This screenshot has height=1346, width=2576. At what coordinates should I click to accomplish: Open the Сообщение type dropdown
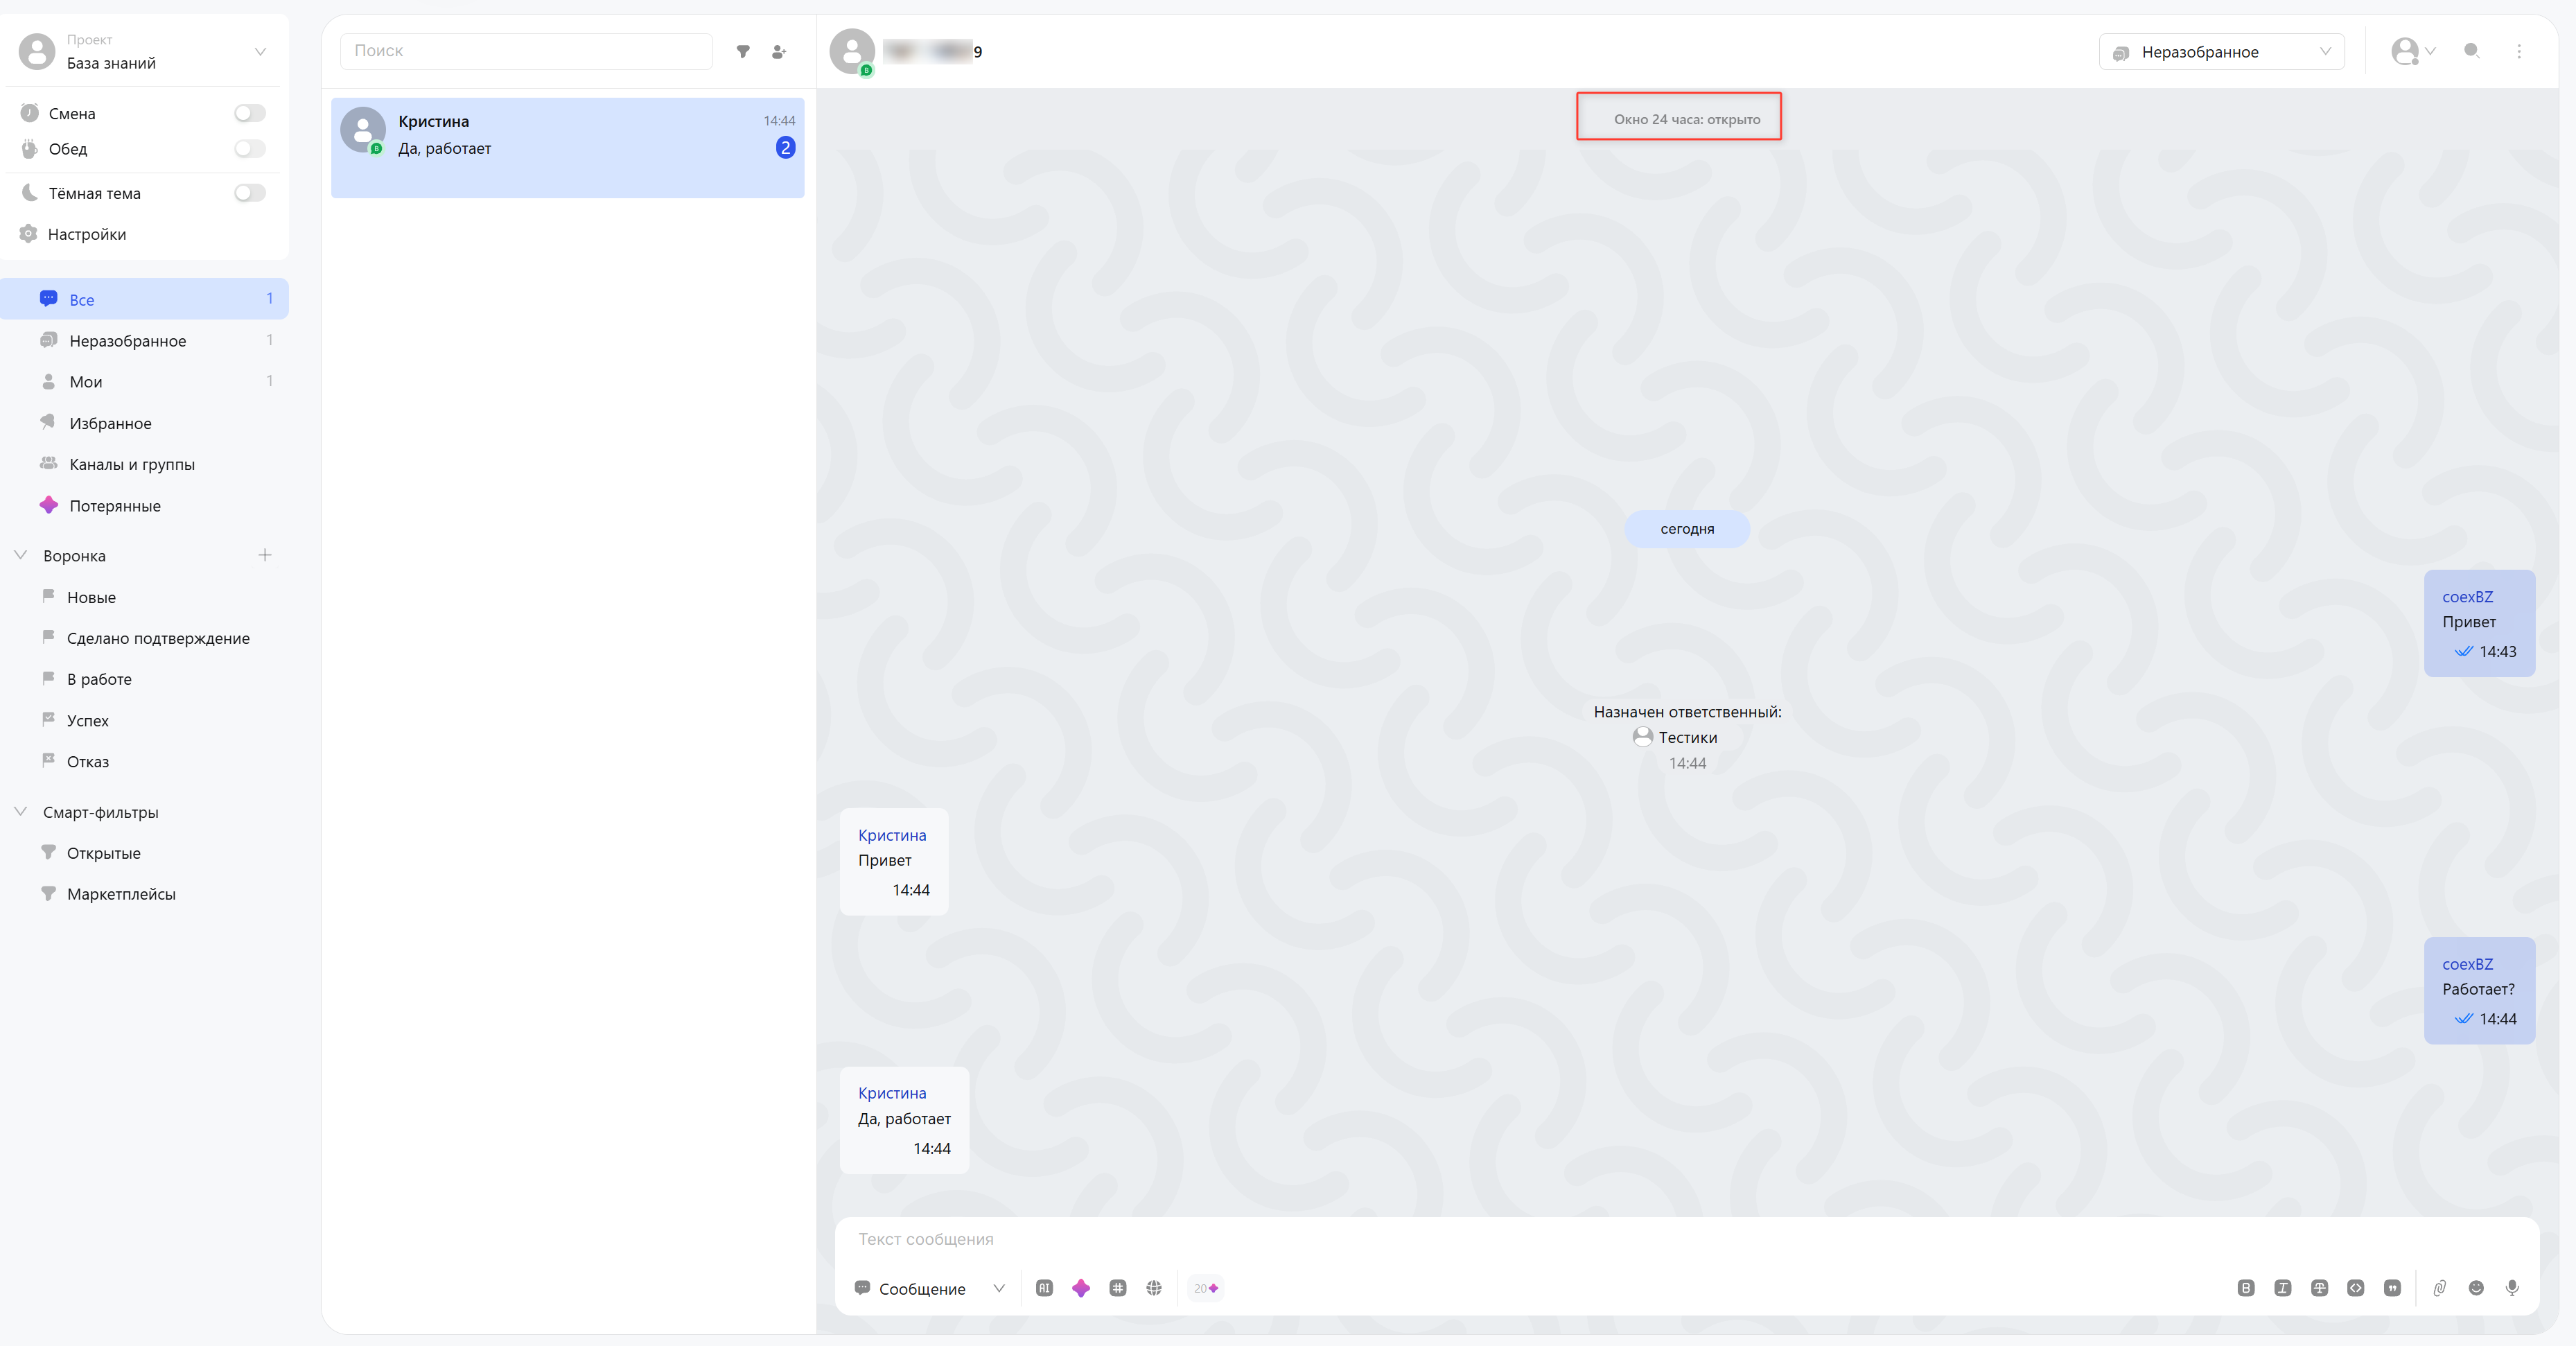[929, 1289]
